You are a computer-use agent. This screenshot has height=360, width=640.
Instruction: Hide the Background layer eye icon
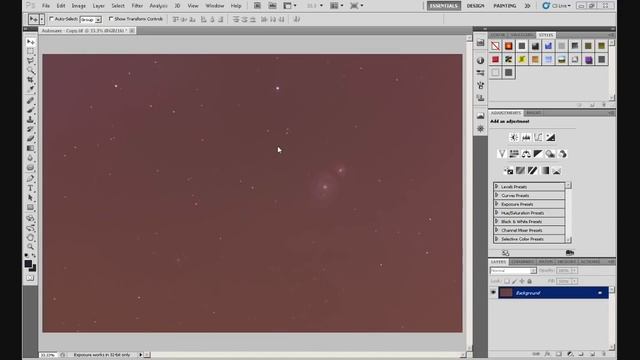tap(493, 293)
